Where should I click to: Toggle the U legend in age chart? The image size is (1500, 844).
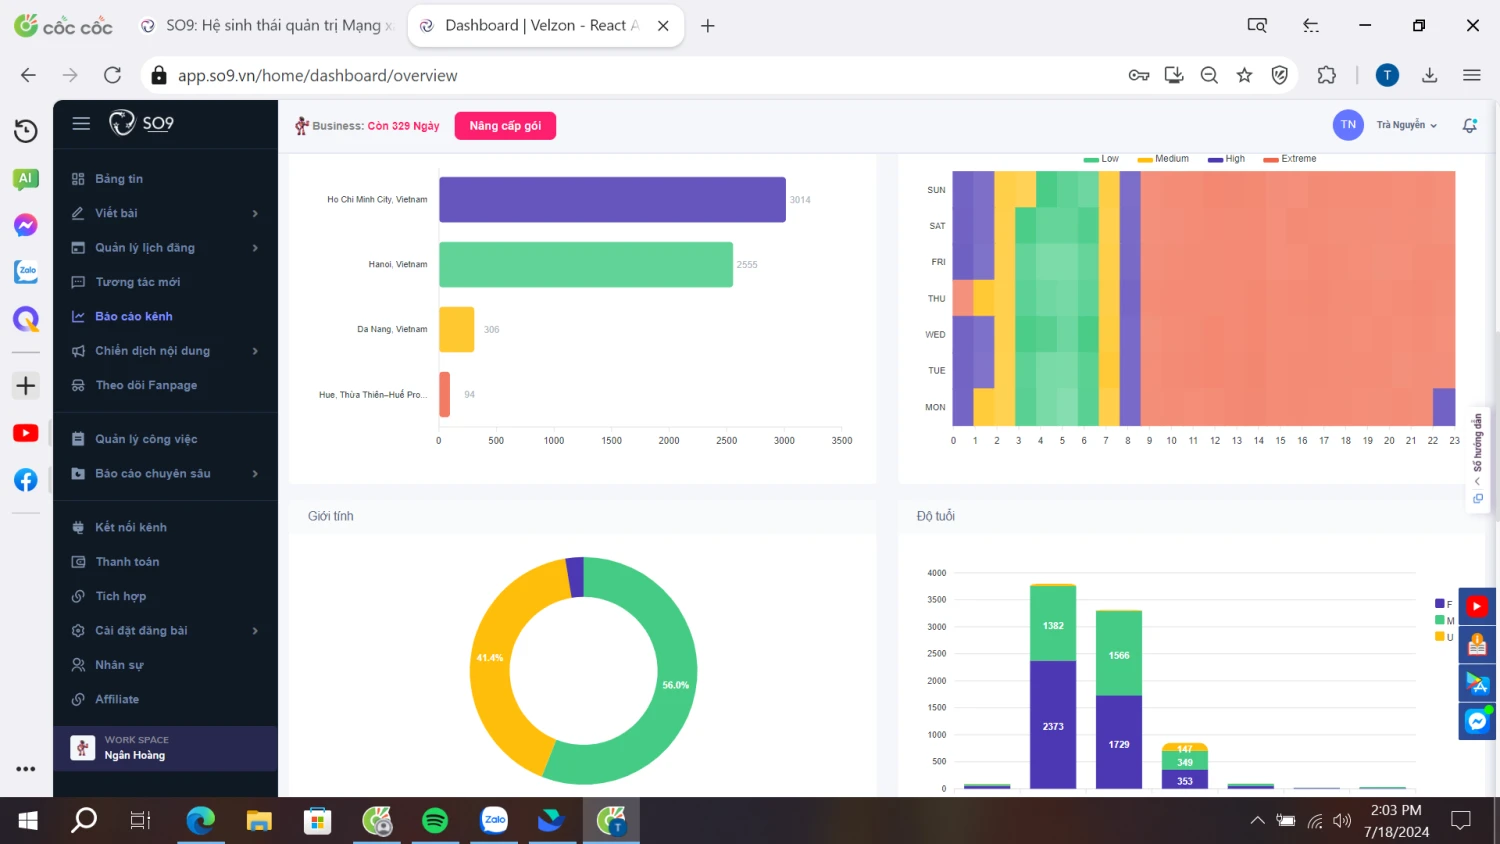pyautogui.click(x=1445, y=636)
